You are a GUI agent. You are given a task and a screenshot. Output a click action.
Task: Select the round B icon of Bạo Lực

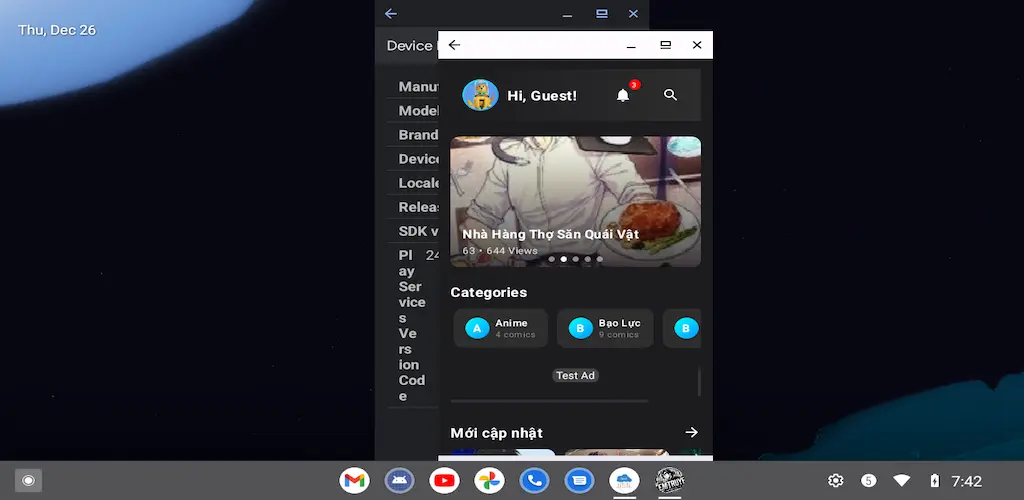(x=581, y=328)
